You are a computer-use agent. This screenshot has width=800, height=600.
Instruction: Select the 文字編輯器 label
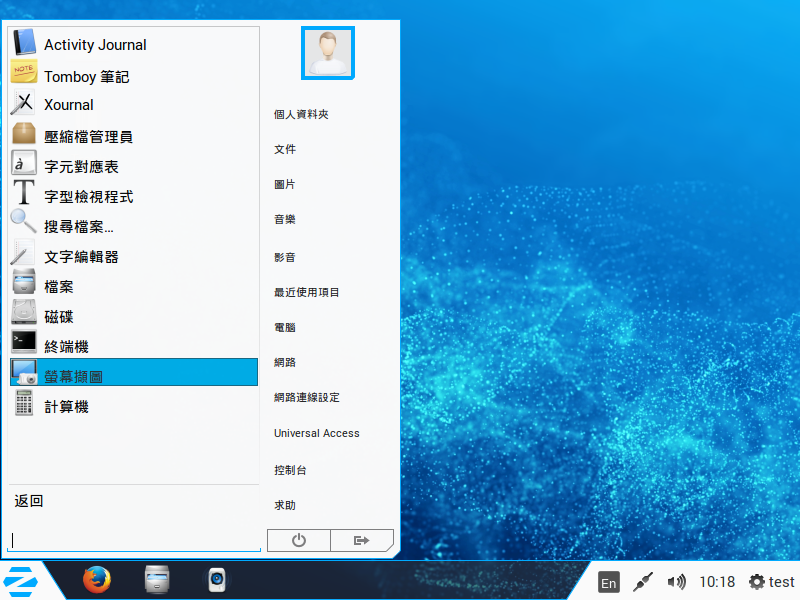tap(81, 257)
